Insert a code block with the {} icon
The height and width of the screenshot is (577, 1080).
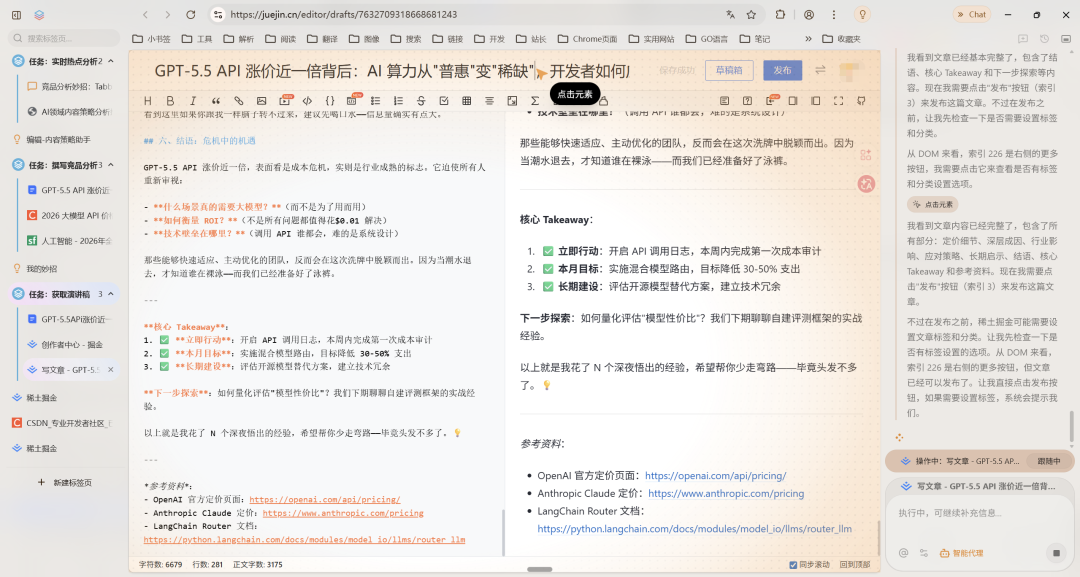328,100
